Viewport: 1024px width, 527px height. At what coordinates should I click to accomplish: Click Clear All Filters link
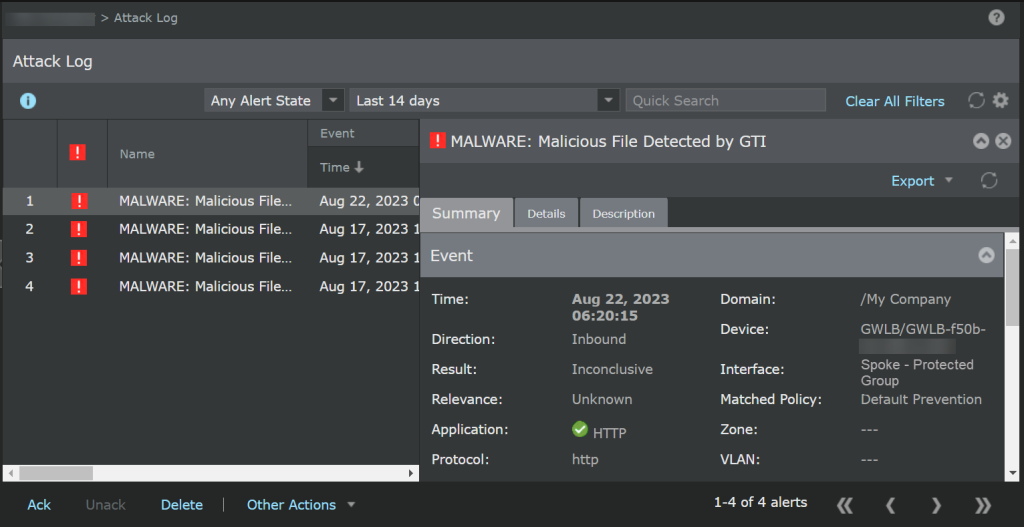(x=895, y=101)
